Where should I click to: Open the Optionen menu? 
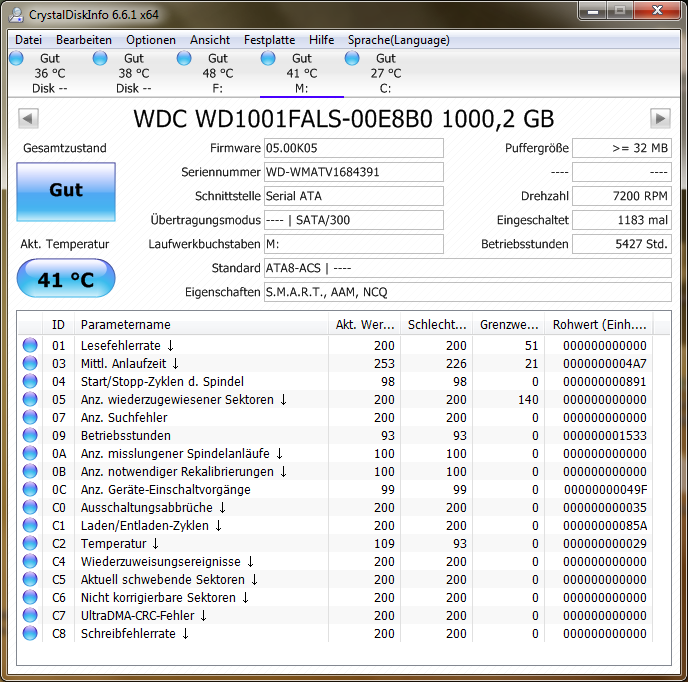click(x=151, y=40)
